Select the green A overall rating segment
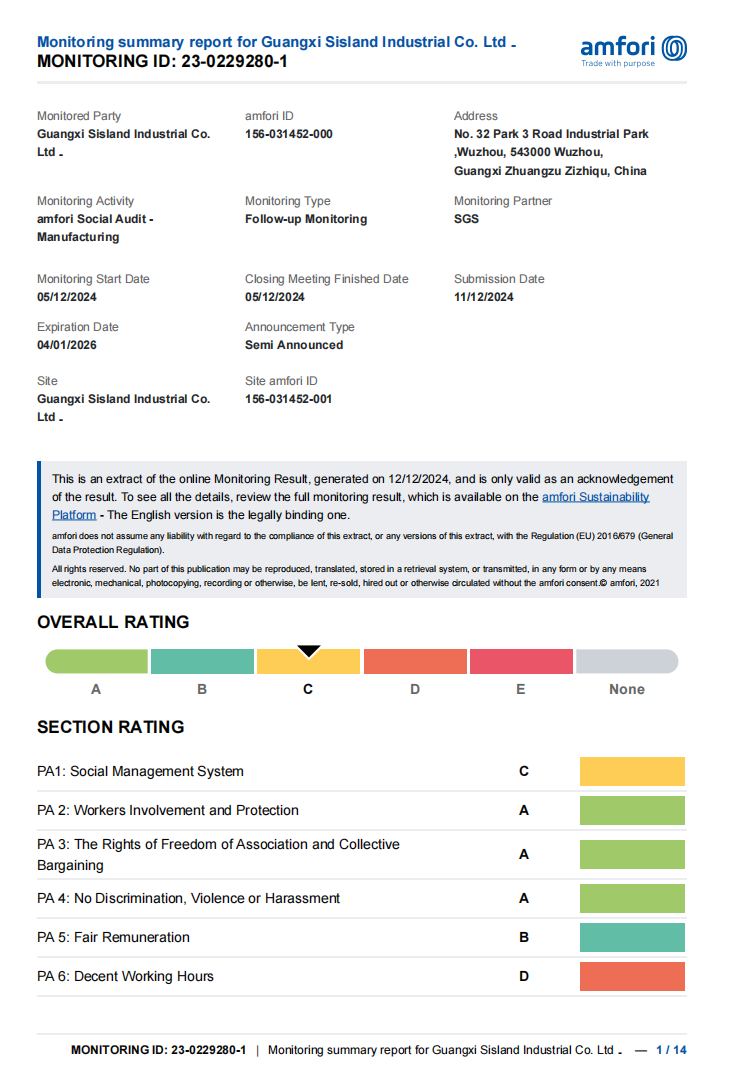744x1071 pixels. click(96, 661)
